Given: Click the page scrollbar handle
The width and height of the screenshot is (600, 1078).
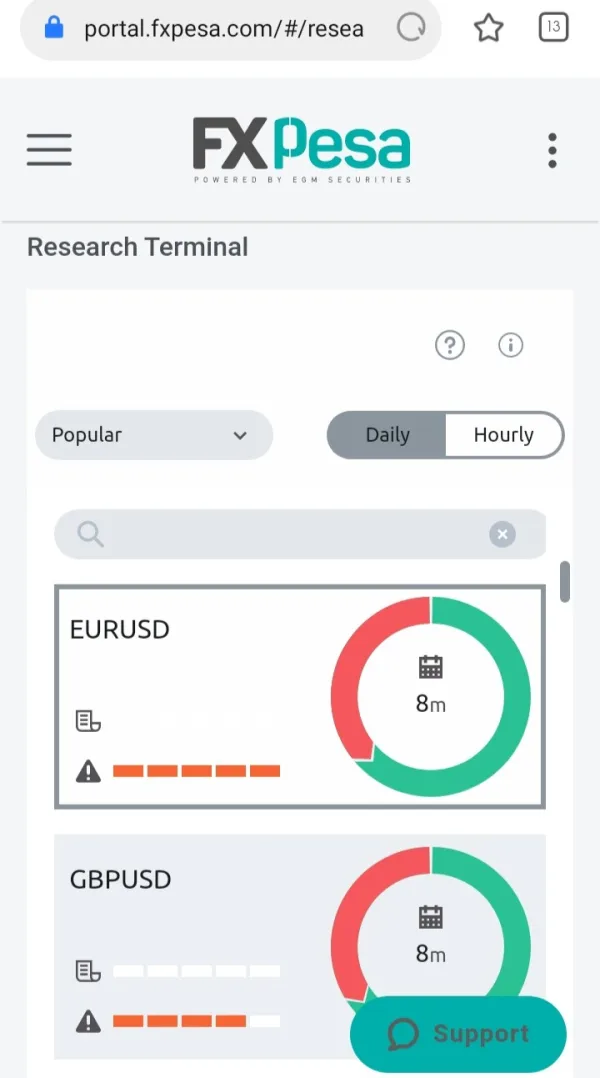Looking at the screenshot, I should tap(565, 582).
